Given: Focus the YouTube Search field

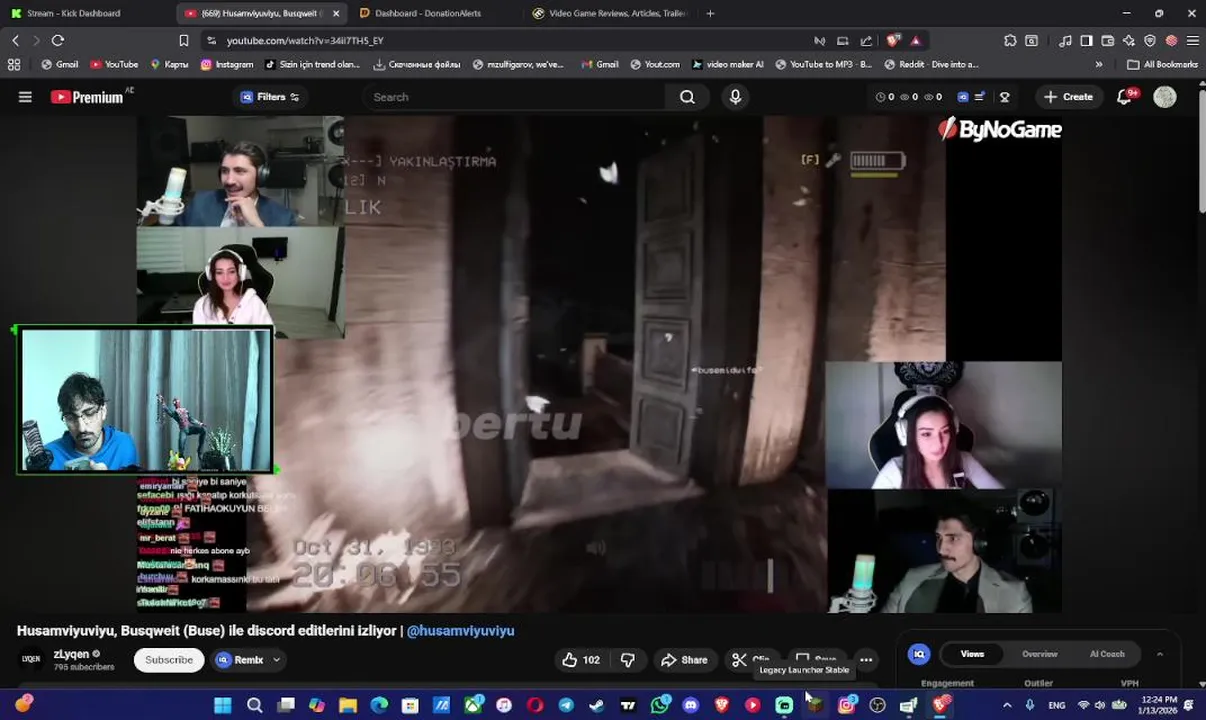Looking at the screenshot, I should (x=515, y=97).
